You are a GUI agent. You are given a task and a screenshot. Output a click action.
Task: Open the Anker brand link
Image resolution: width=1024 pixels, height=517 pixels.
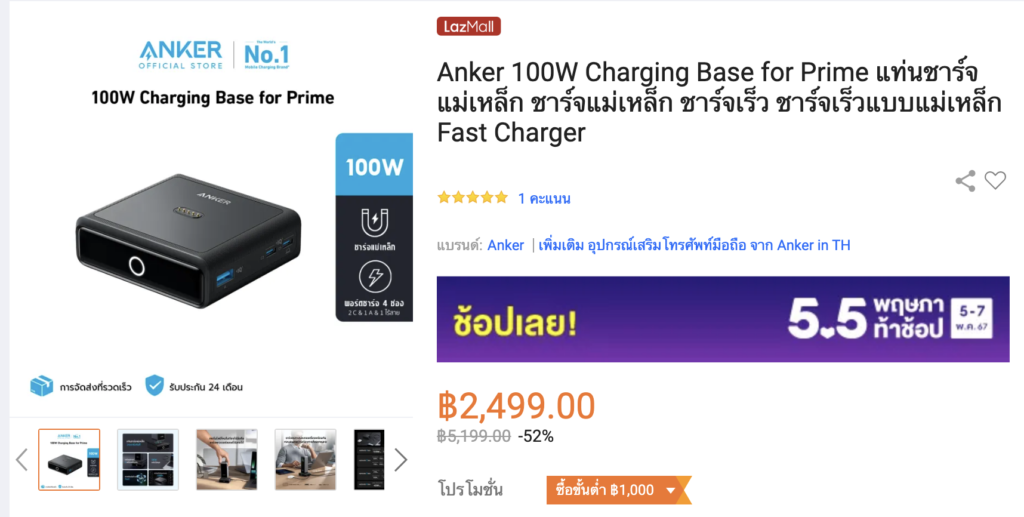click(505, 245)
